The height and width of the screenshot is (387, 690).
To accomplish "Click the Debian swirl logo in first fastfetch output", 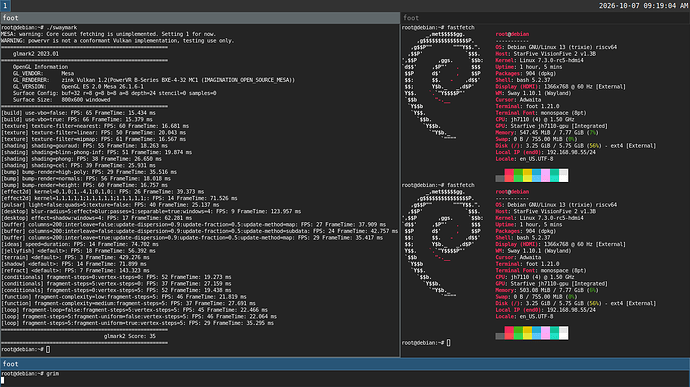I will [x=442, y=84].
